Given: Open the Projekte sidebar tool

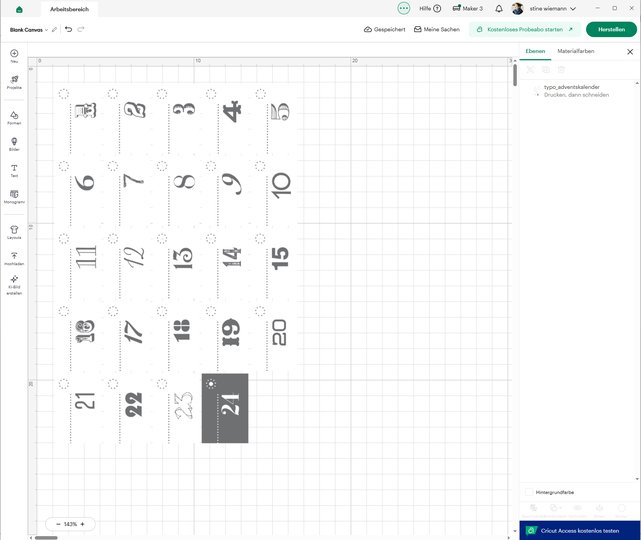Looking at the screenshot, I should (x=14, y=82).
